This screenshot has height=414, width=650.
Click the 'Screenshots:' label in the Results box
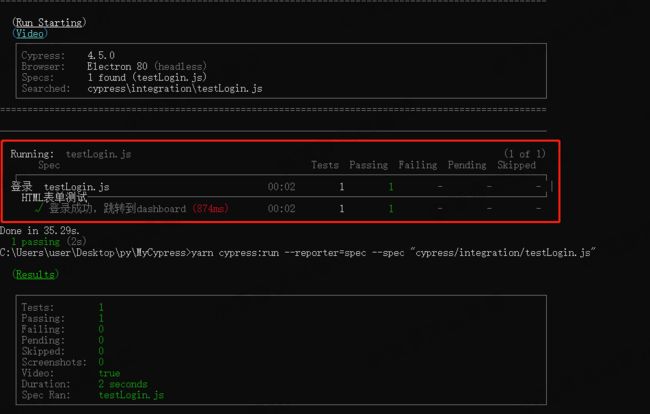click(54, 362)
